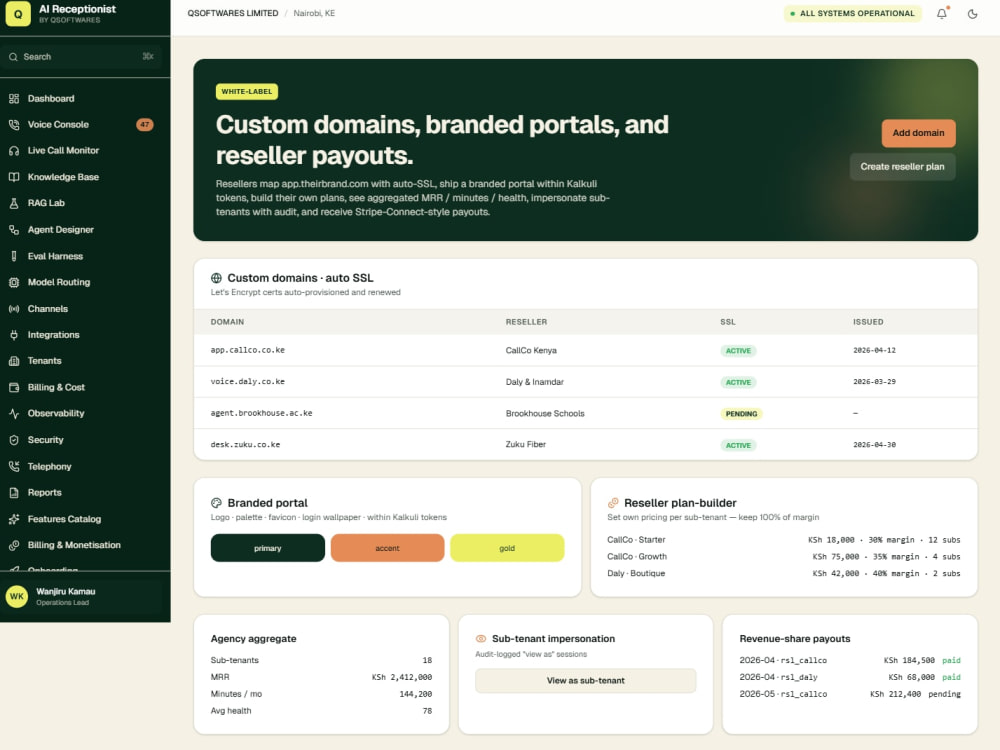
Task: Click the globe icon beside Custom domains
Action: 216,278
